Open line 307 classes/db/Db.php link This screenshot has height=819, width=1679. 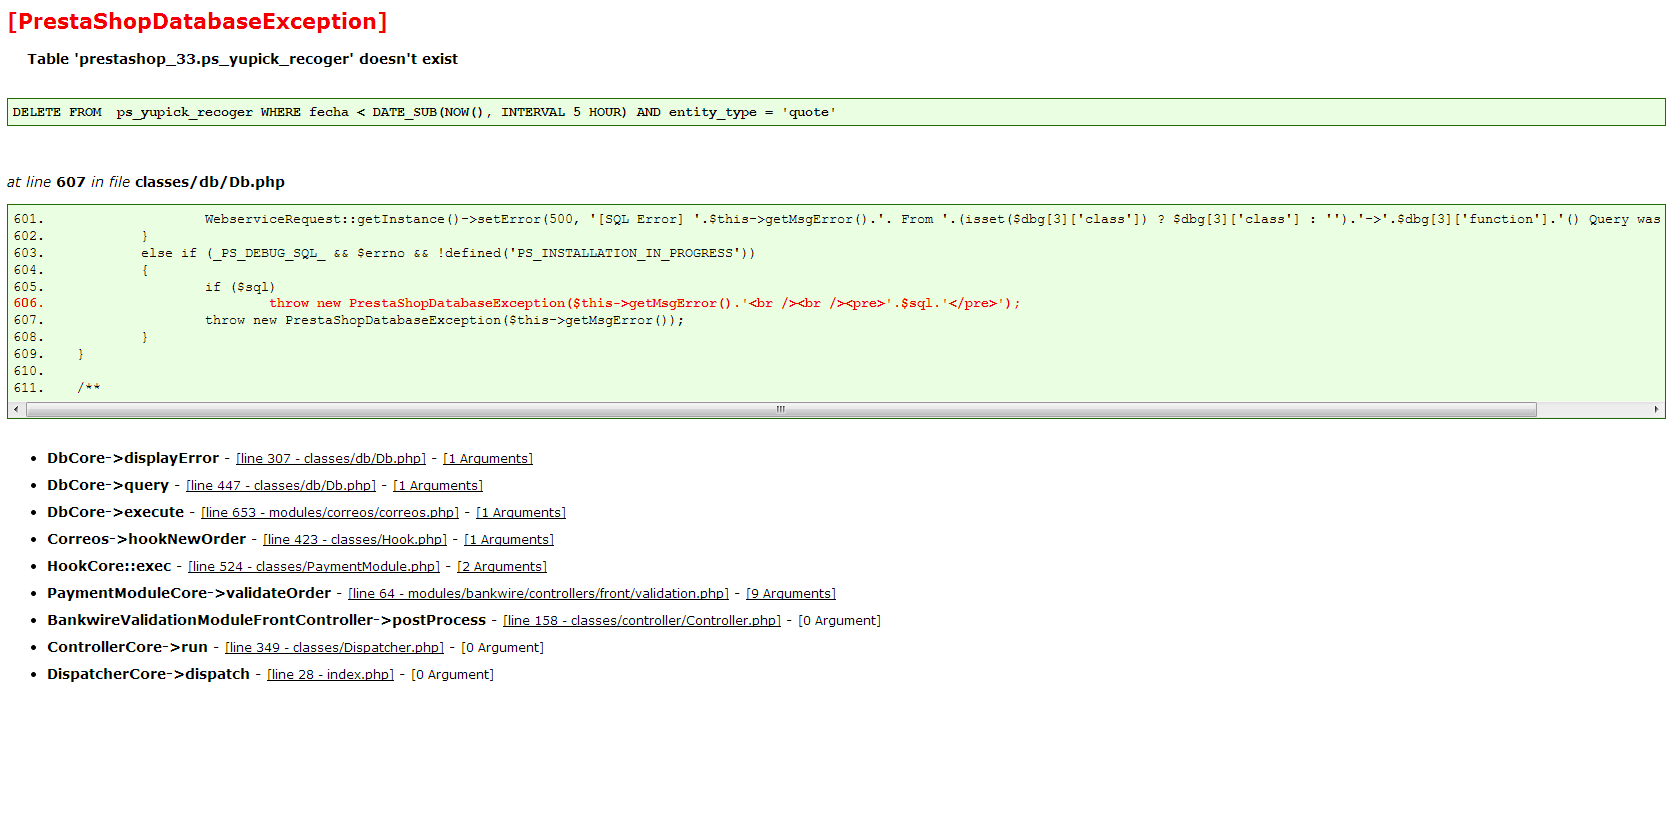(x=331, y=459)
